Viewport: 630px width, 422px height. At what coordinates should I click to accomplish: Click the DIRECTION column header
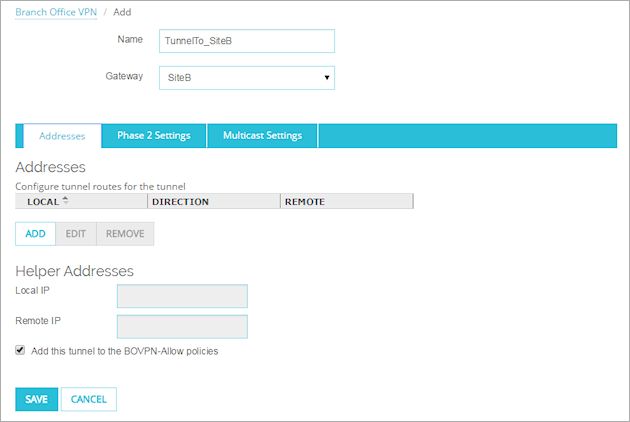(180, 201)
